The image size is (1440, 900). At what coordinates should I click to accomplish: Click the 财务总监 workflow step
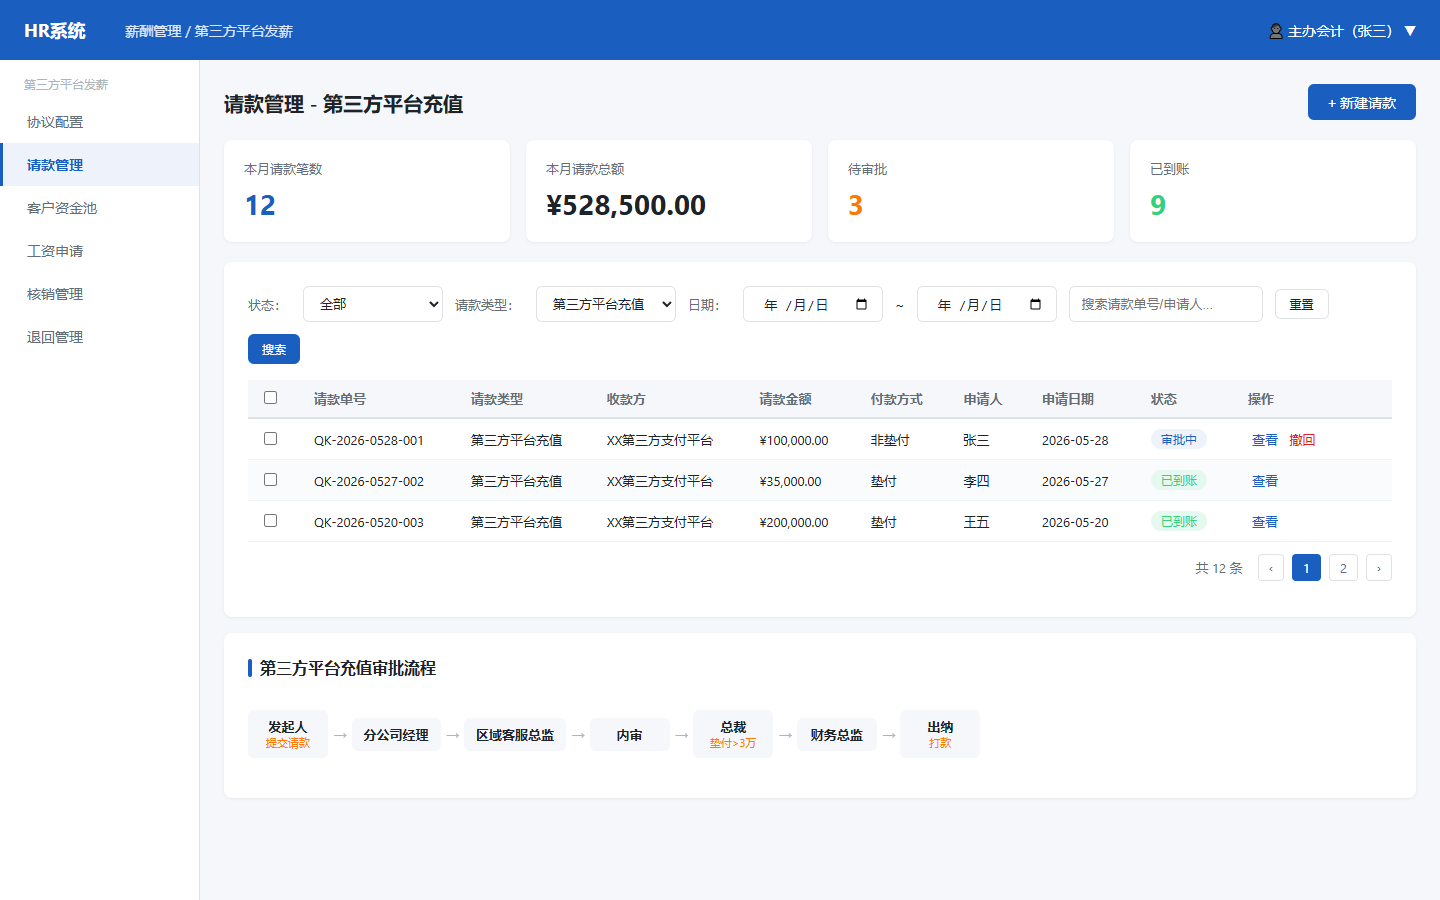click(x=837, y=734)
